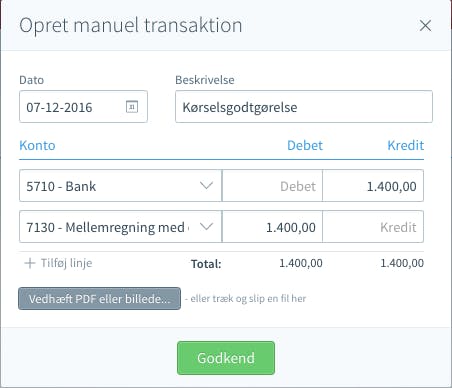452x388 pixels.
Task: Click the Godkend button
Action: coord(226,358)
